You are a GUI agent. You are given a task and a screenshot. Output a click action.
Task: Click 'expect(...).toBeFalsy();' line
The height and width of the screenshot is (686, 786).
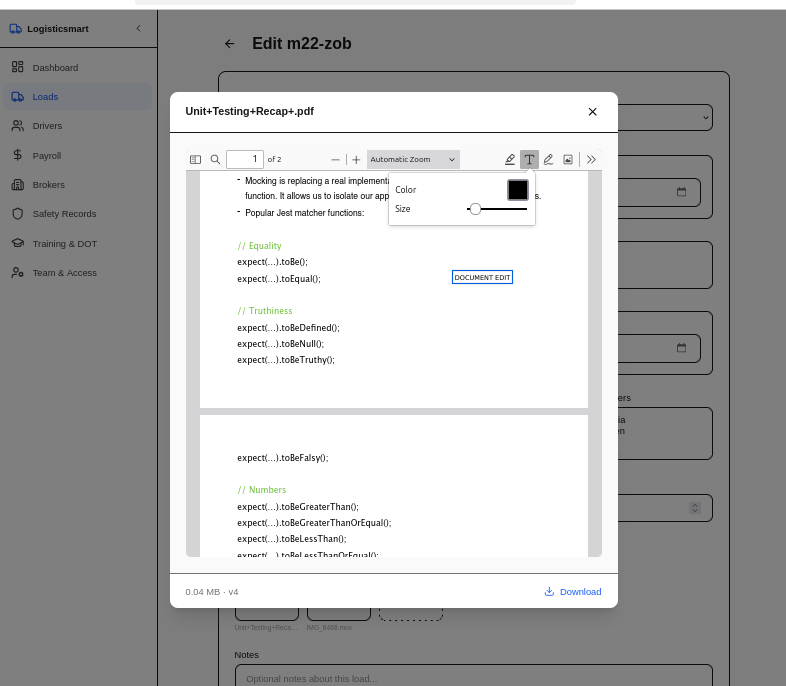(283, 458)
